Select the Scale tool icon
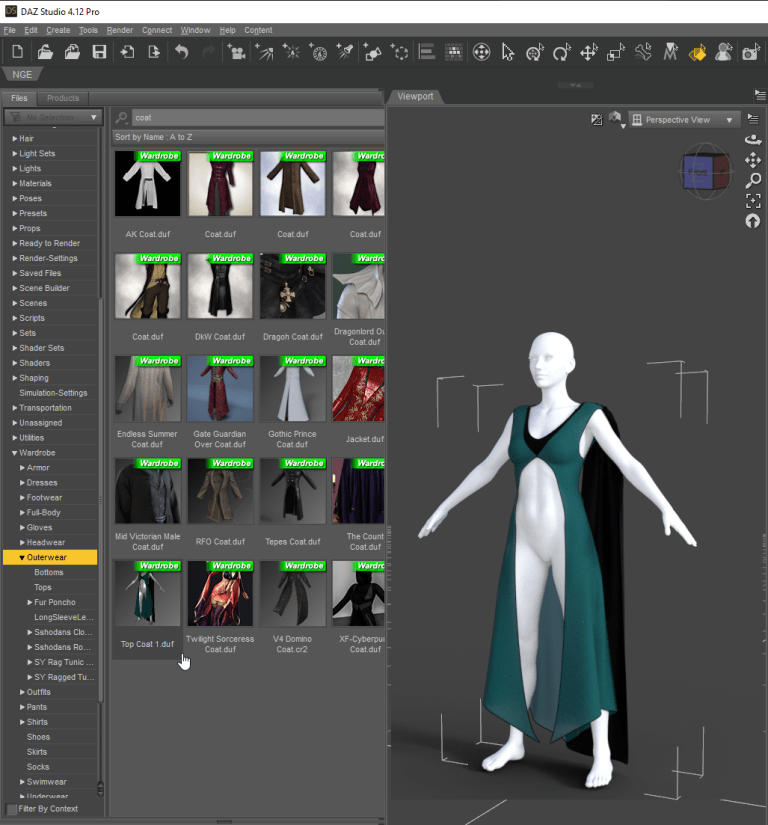The image size is (768, 825). click(615, 52)
